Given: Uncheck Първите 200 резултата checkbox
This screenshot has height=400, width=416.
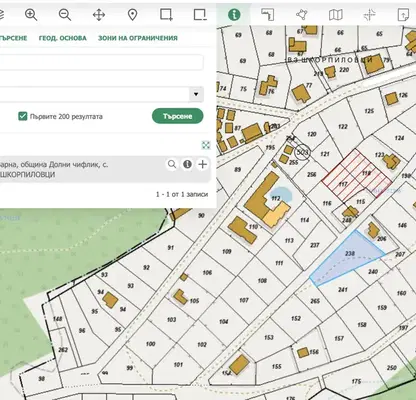Looking at the screenshot, I should pos(23,116).
